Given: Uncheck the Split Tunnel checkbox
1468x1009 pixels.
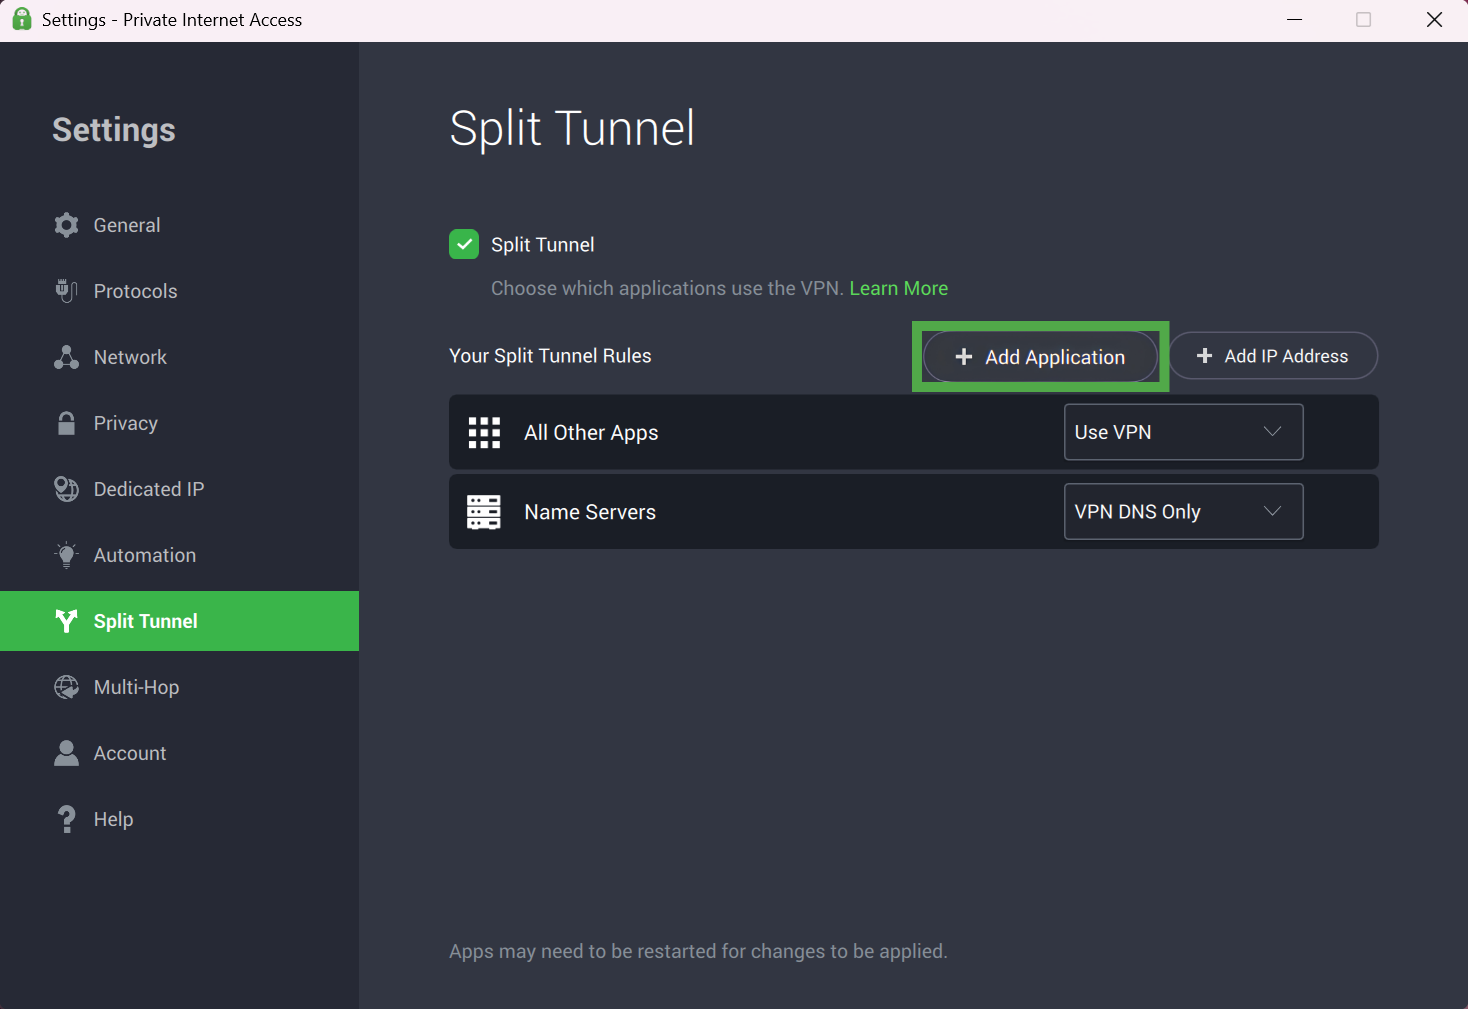Looking at the screenshot, I should pyautogui.click(x=464, y=244).
